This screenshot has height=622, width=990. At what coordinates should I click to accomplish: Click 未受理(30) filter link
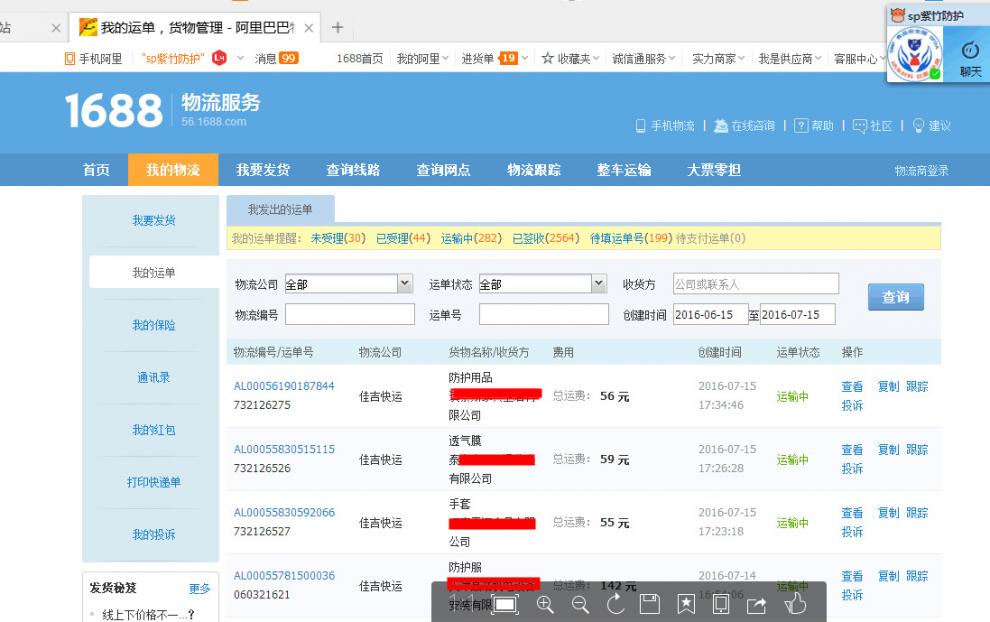[x=338, y=239]
